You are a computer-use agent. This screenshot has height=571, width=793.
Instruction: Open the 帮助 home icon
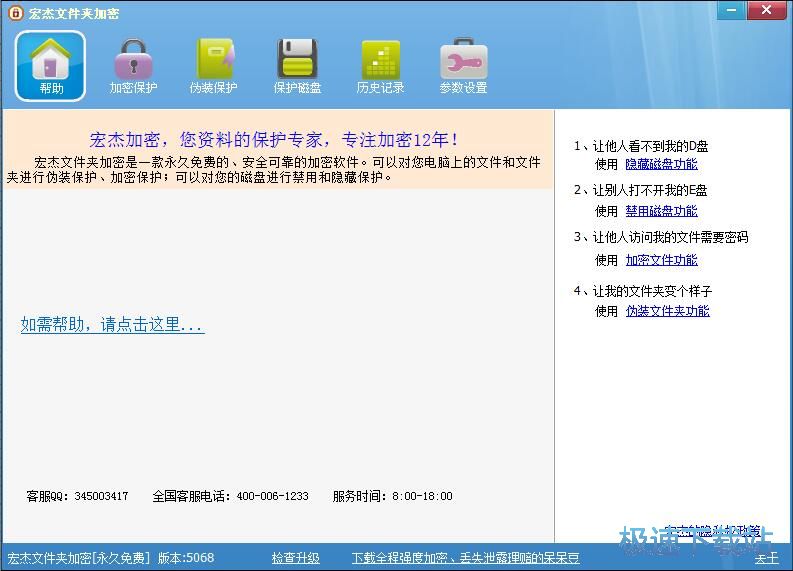coord(51,60)
